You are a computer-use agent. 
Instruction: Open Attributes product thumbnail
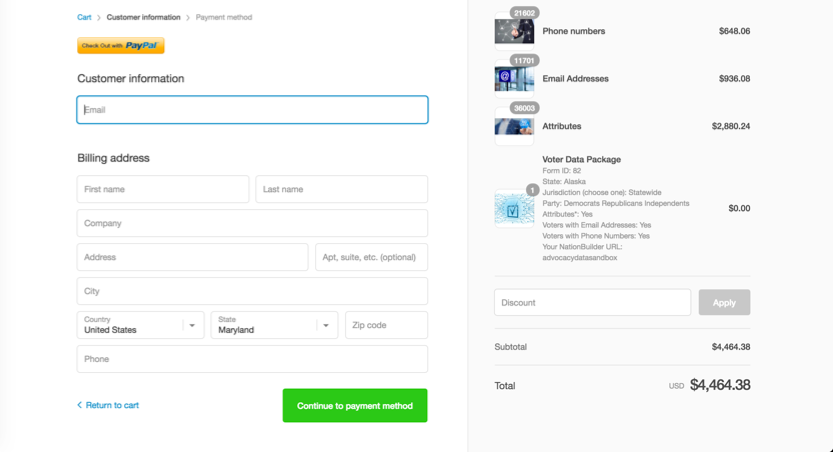coord(514,126)
